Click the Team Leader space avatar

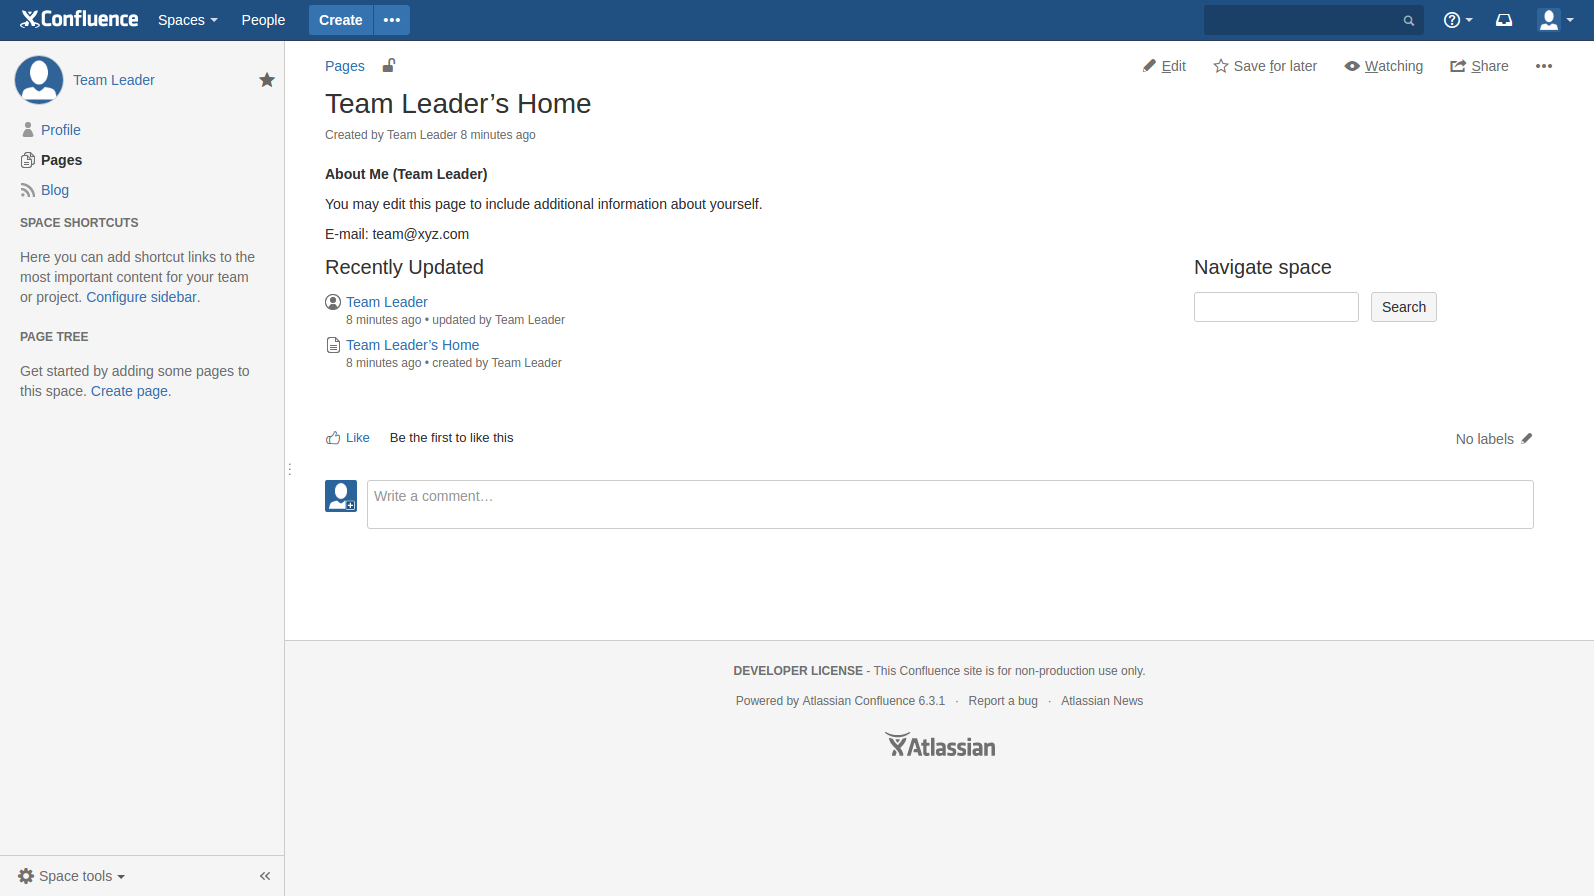(x=39, y=80)
